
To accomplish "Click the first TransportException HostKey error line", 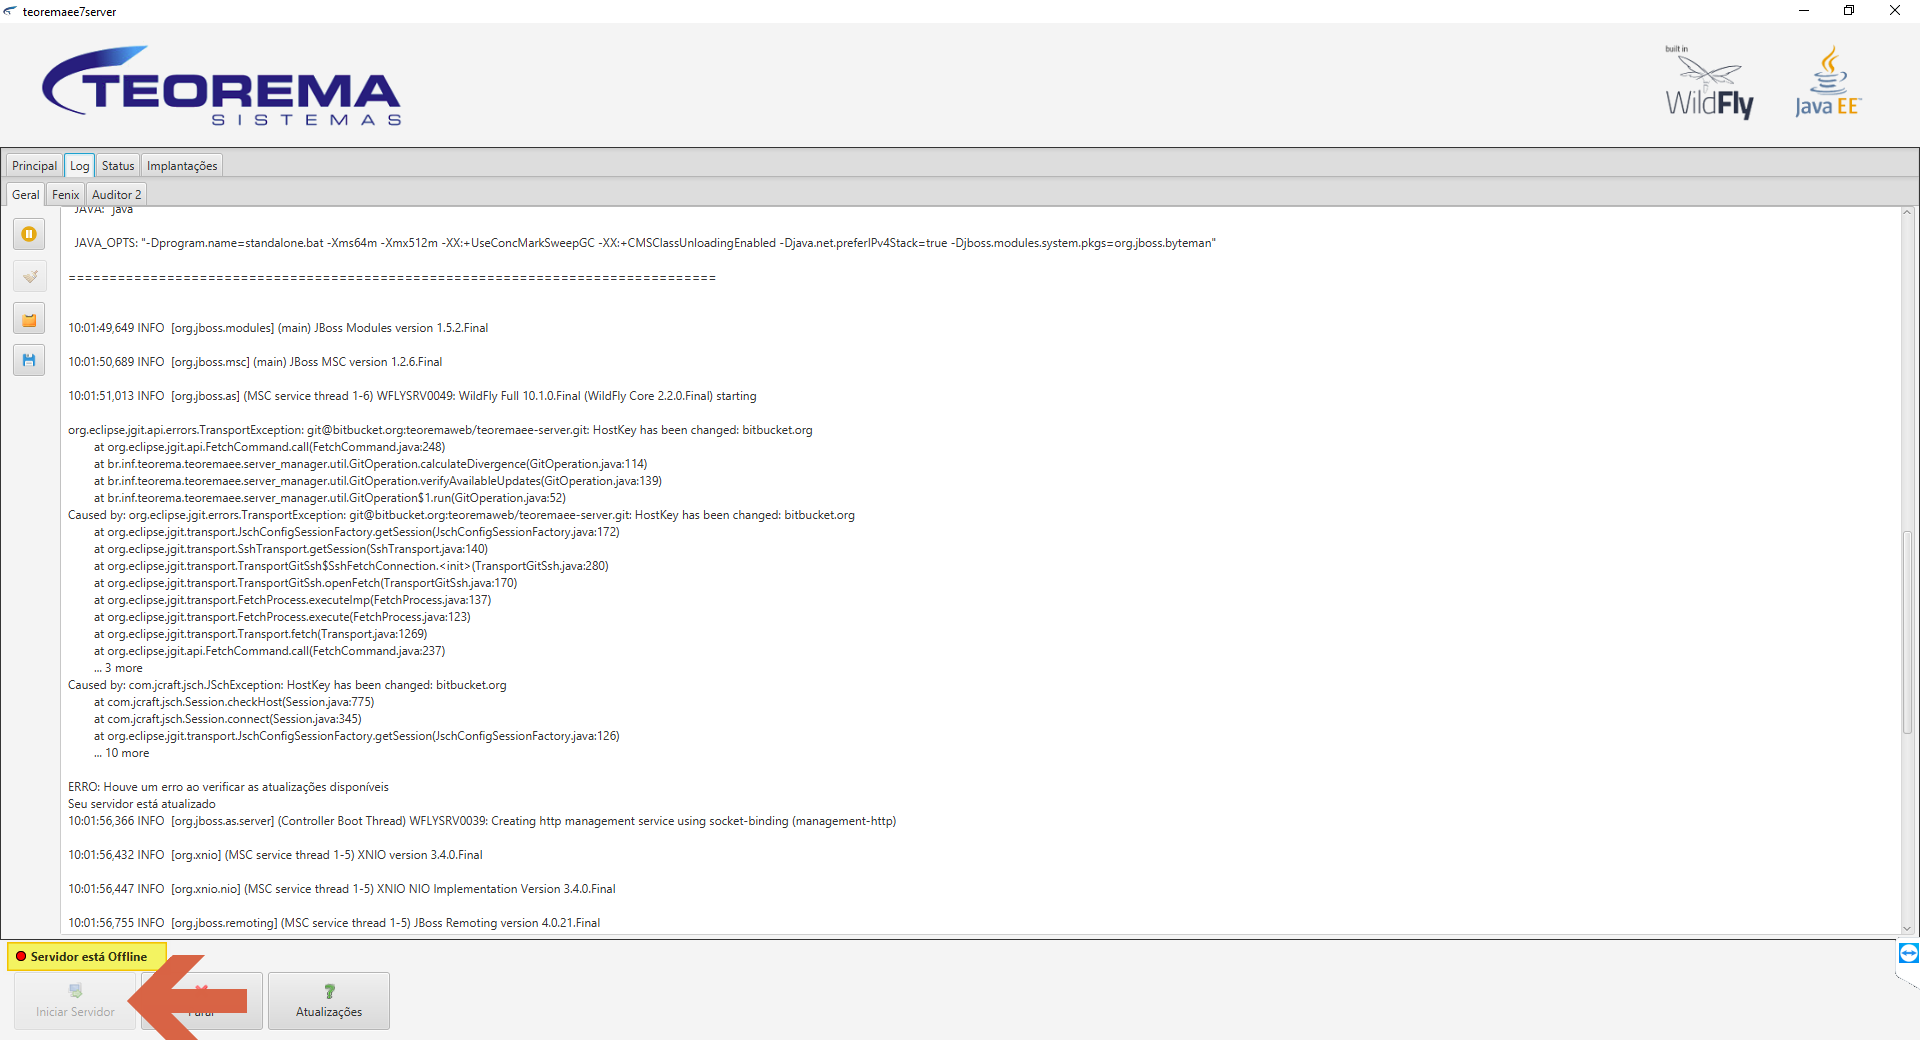I will (440, 430).
